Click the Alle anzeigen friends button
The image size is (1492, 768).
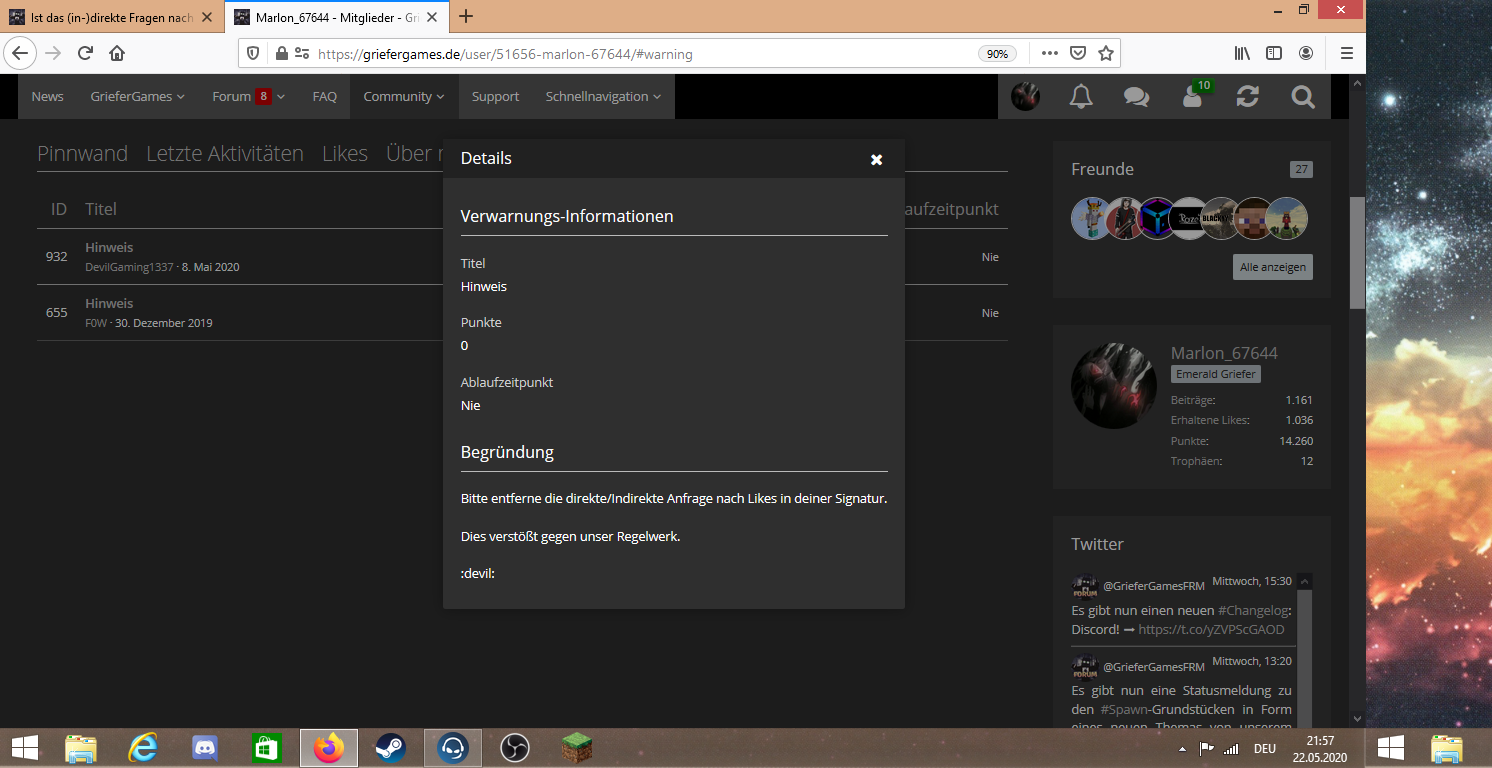(1272, 267)
